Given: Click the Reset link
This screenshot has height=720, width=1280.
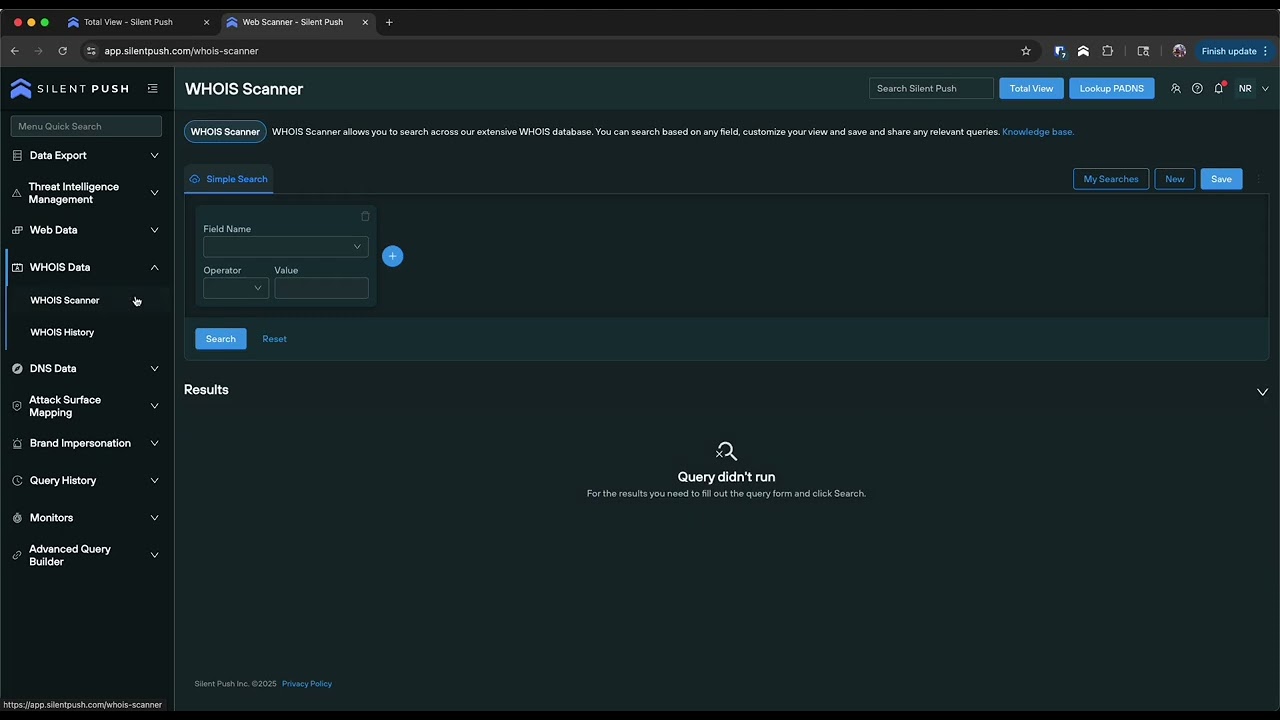Looking at the screenshot, I should (x=274, y=339).
